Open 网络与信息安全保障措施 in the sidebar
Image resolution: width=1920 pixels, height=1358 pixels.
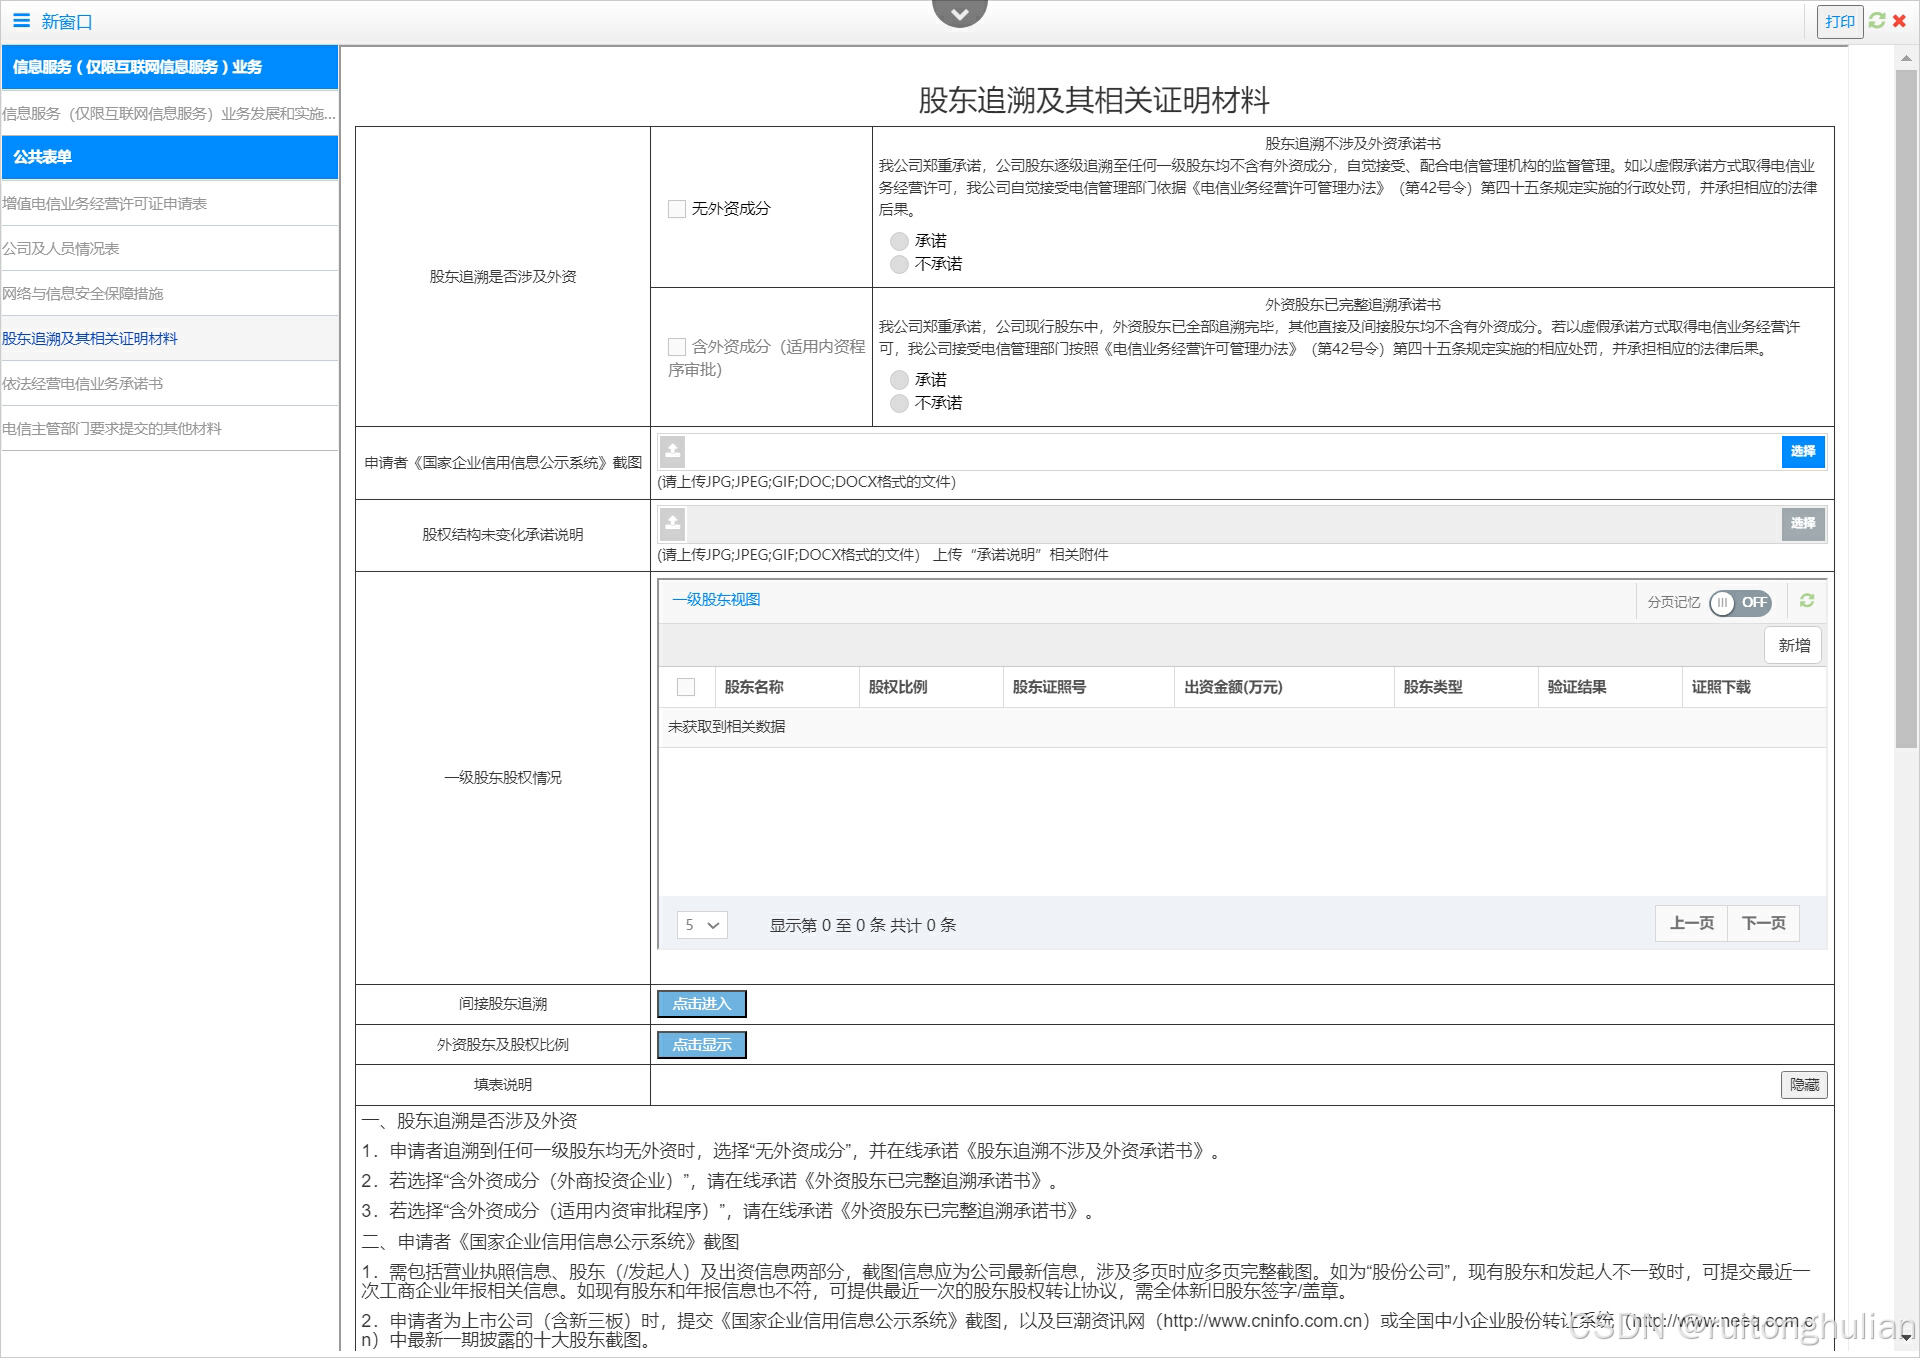[x=82, y=293]
